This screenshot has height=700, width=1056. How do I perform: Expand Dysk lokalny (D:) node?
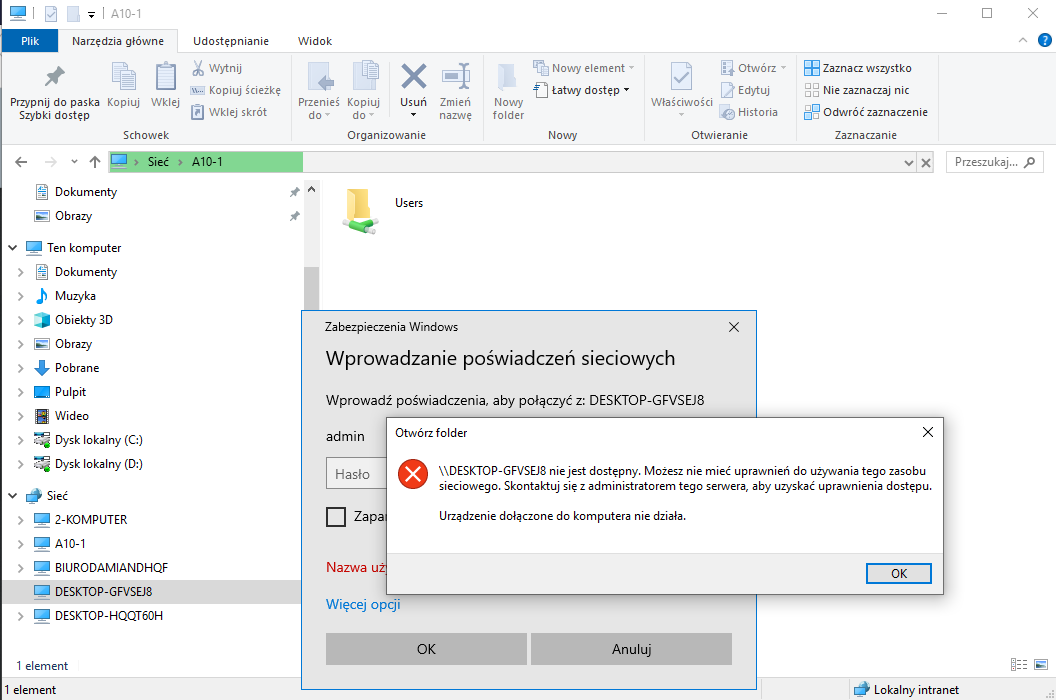pos(21,464)
